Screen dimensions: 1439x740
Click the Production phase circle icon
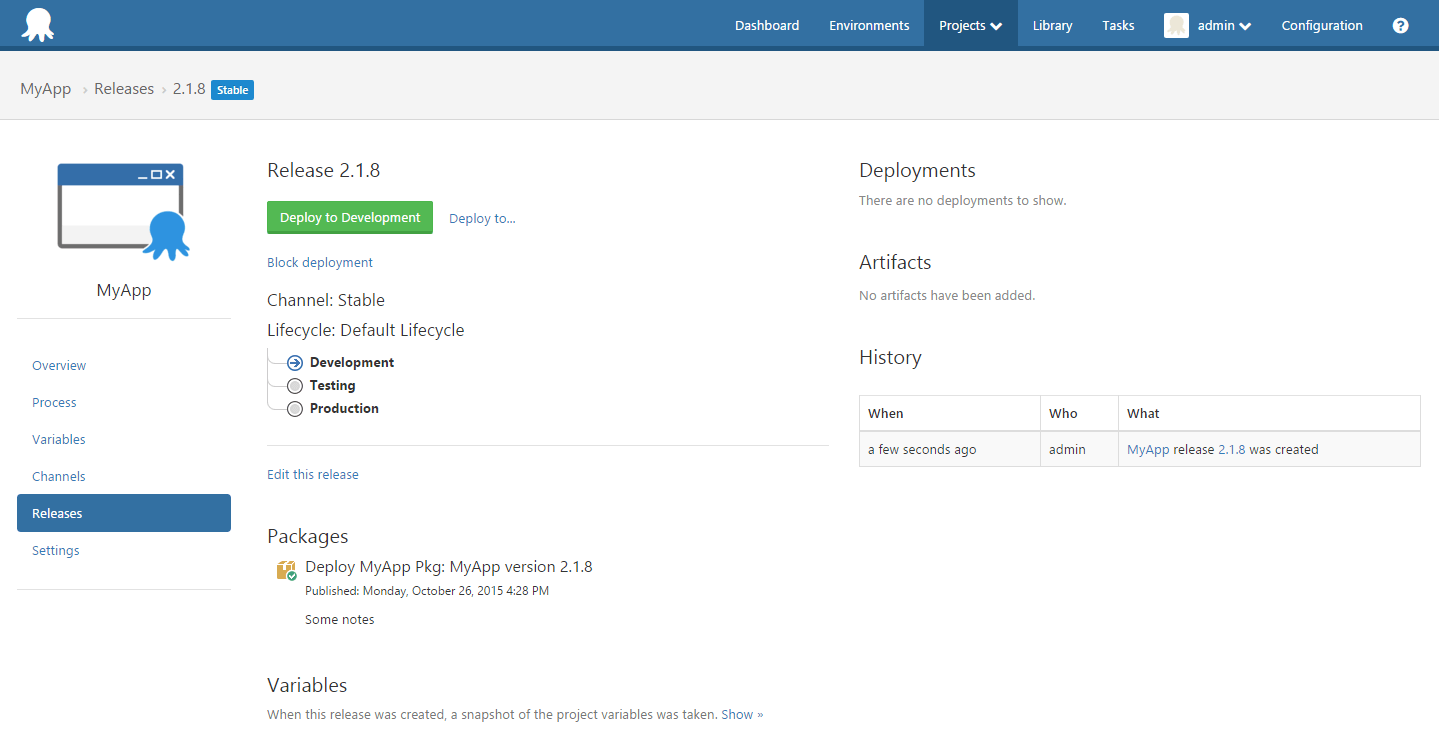[x=294, y=409]
